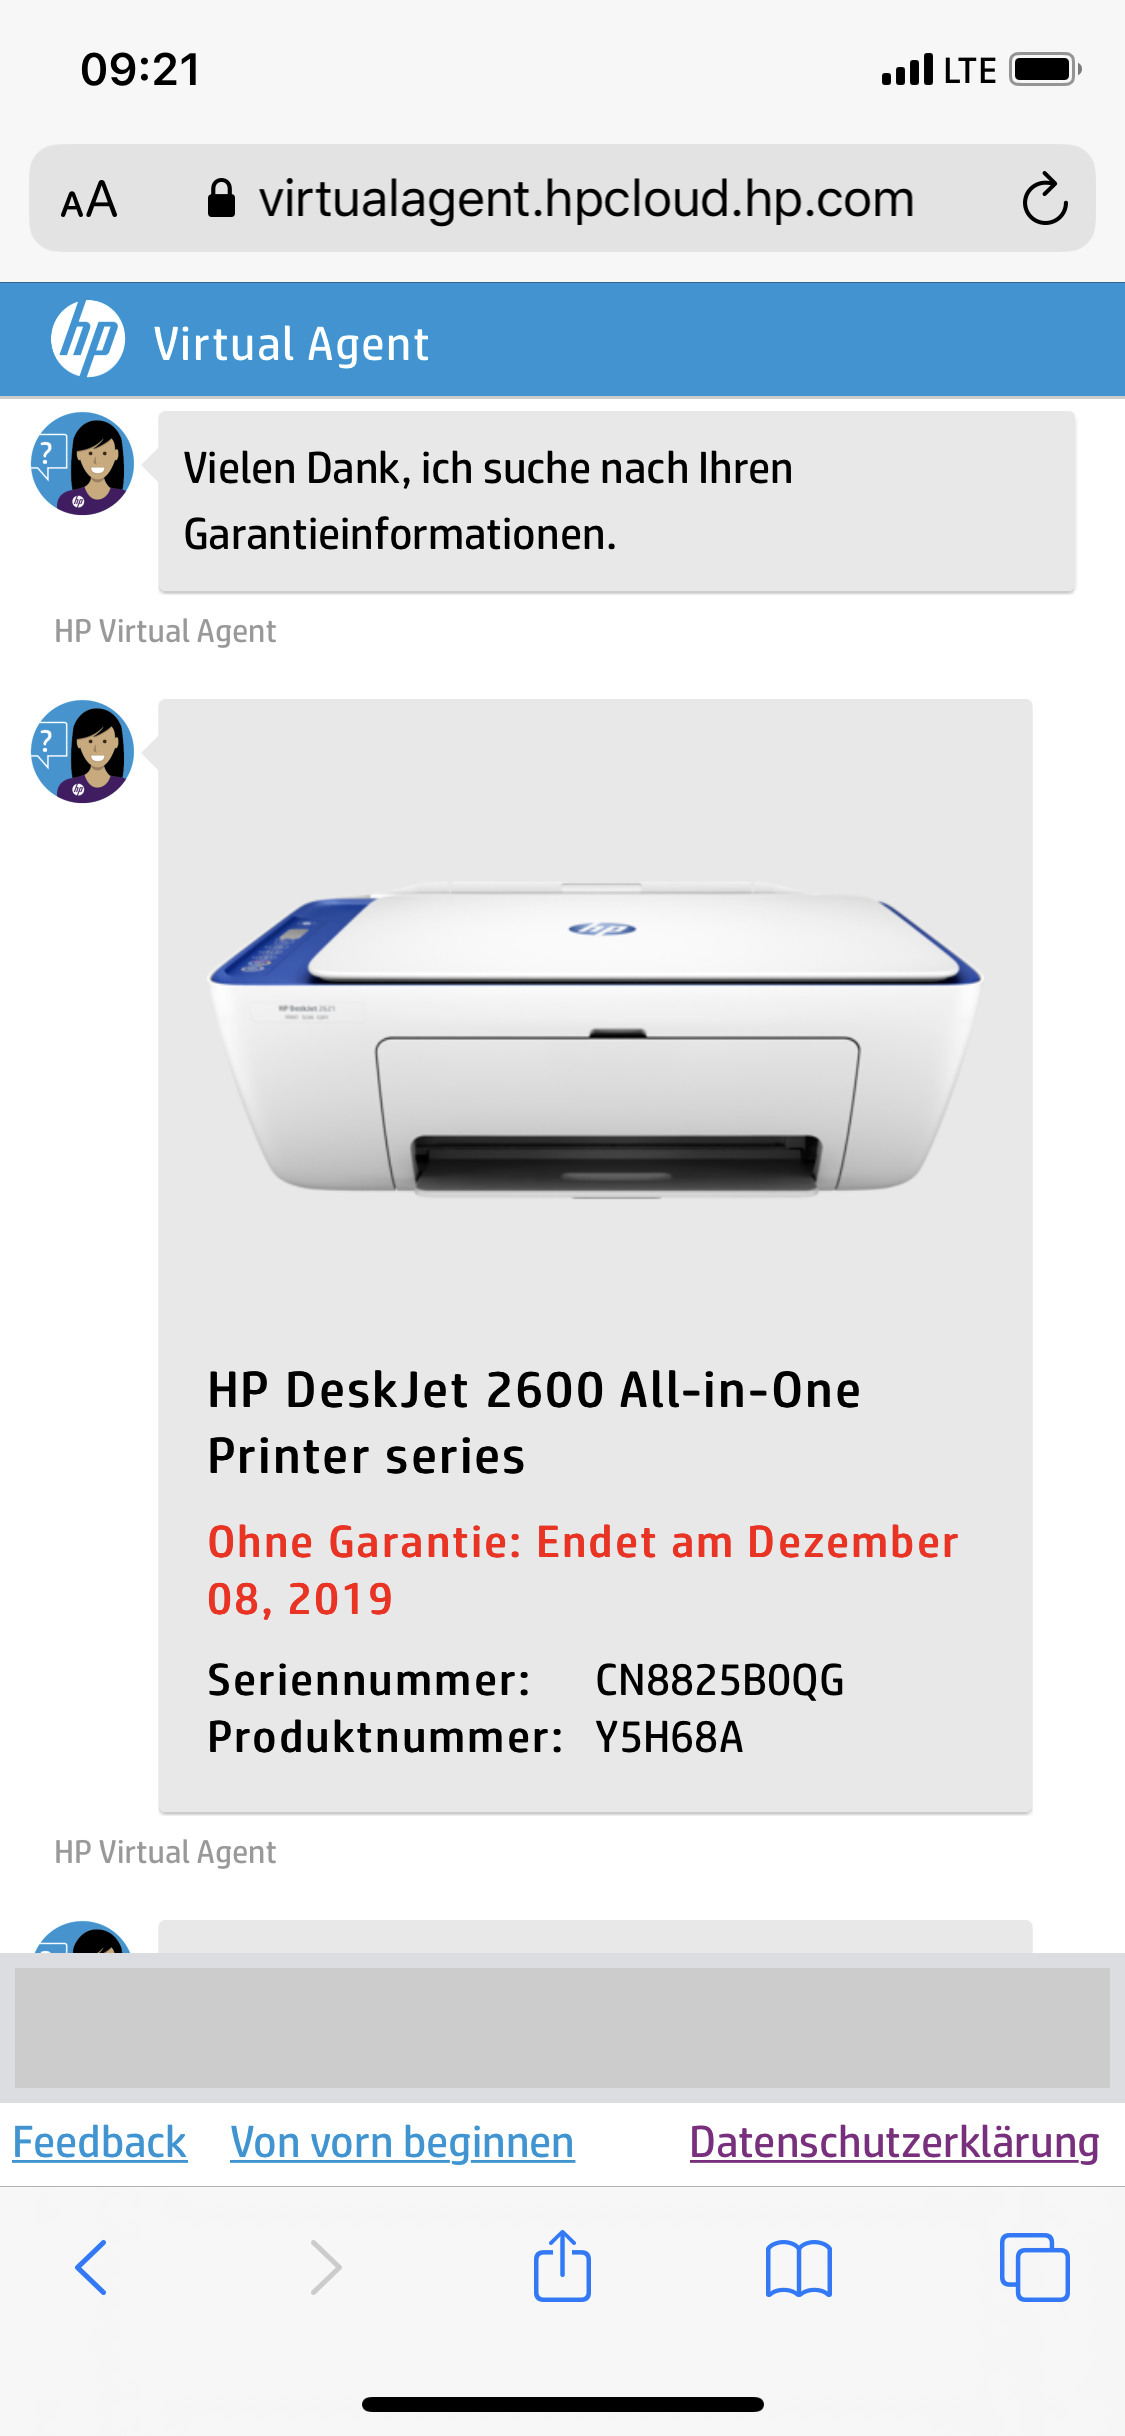Open the Datenschutzerklärung link
The width and height of the screenshot is (1125, 2436).
(894, 2143)
